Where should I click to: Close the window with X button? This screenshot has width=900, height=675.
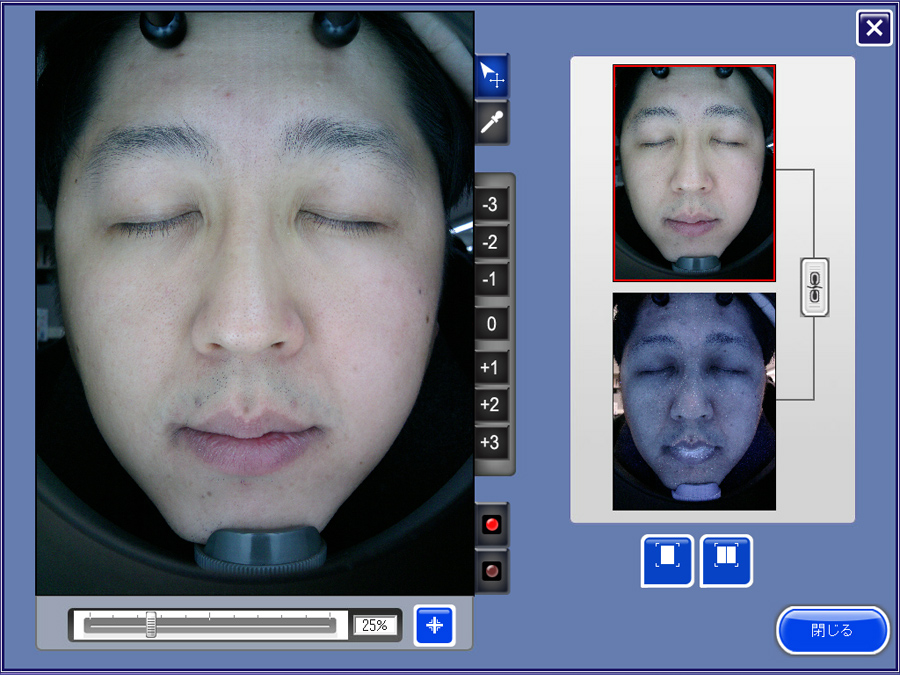click(x=874, y=28)
